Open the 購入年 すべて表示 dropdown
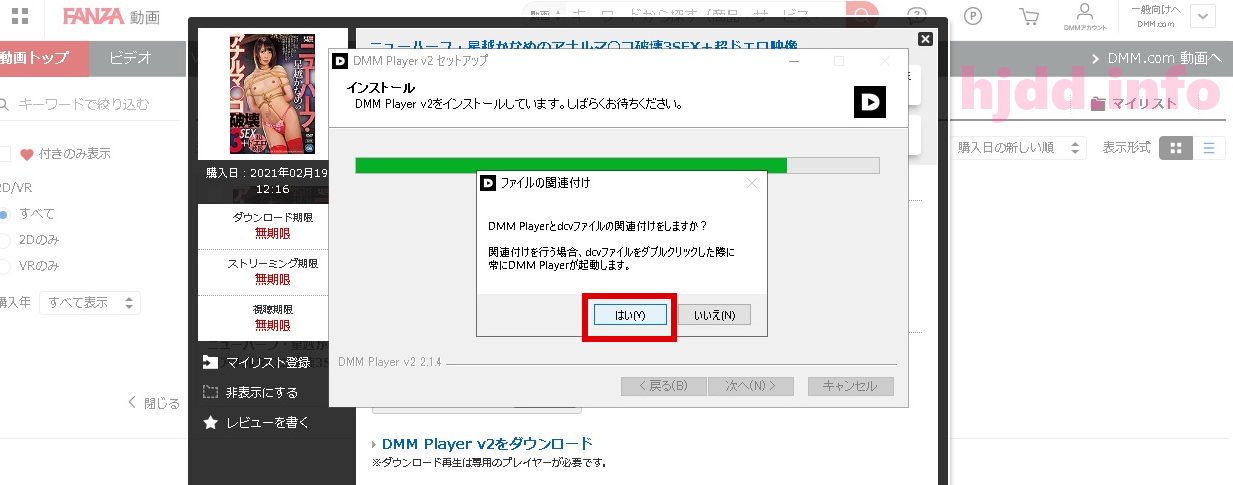This screenshot has width=1233, height=485. point(90,302)
